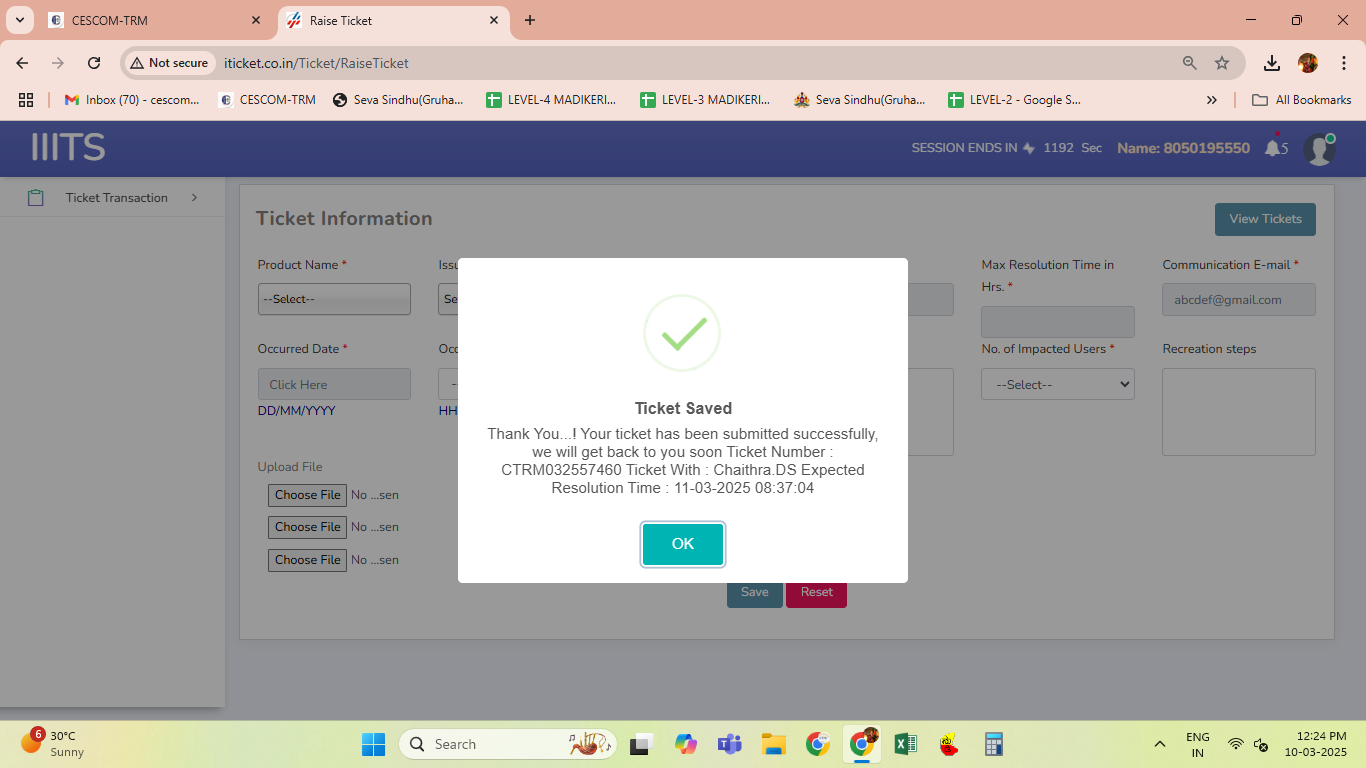1366x768 pixels.
Task: Click the taskbar Search box
Action: (x=507, y=744)
